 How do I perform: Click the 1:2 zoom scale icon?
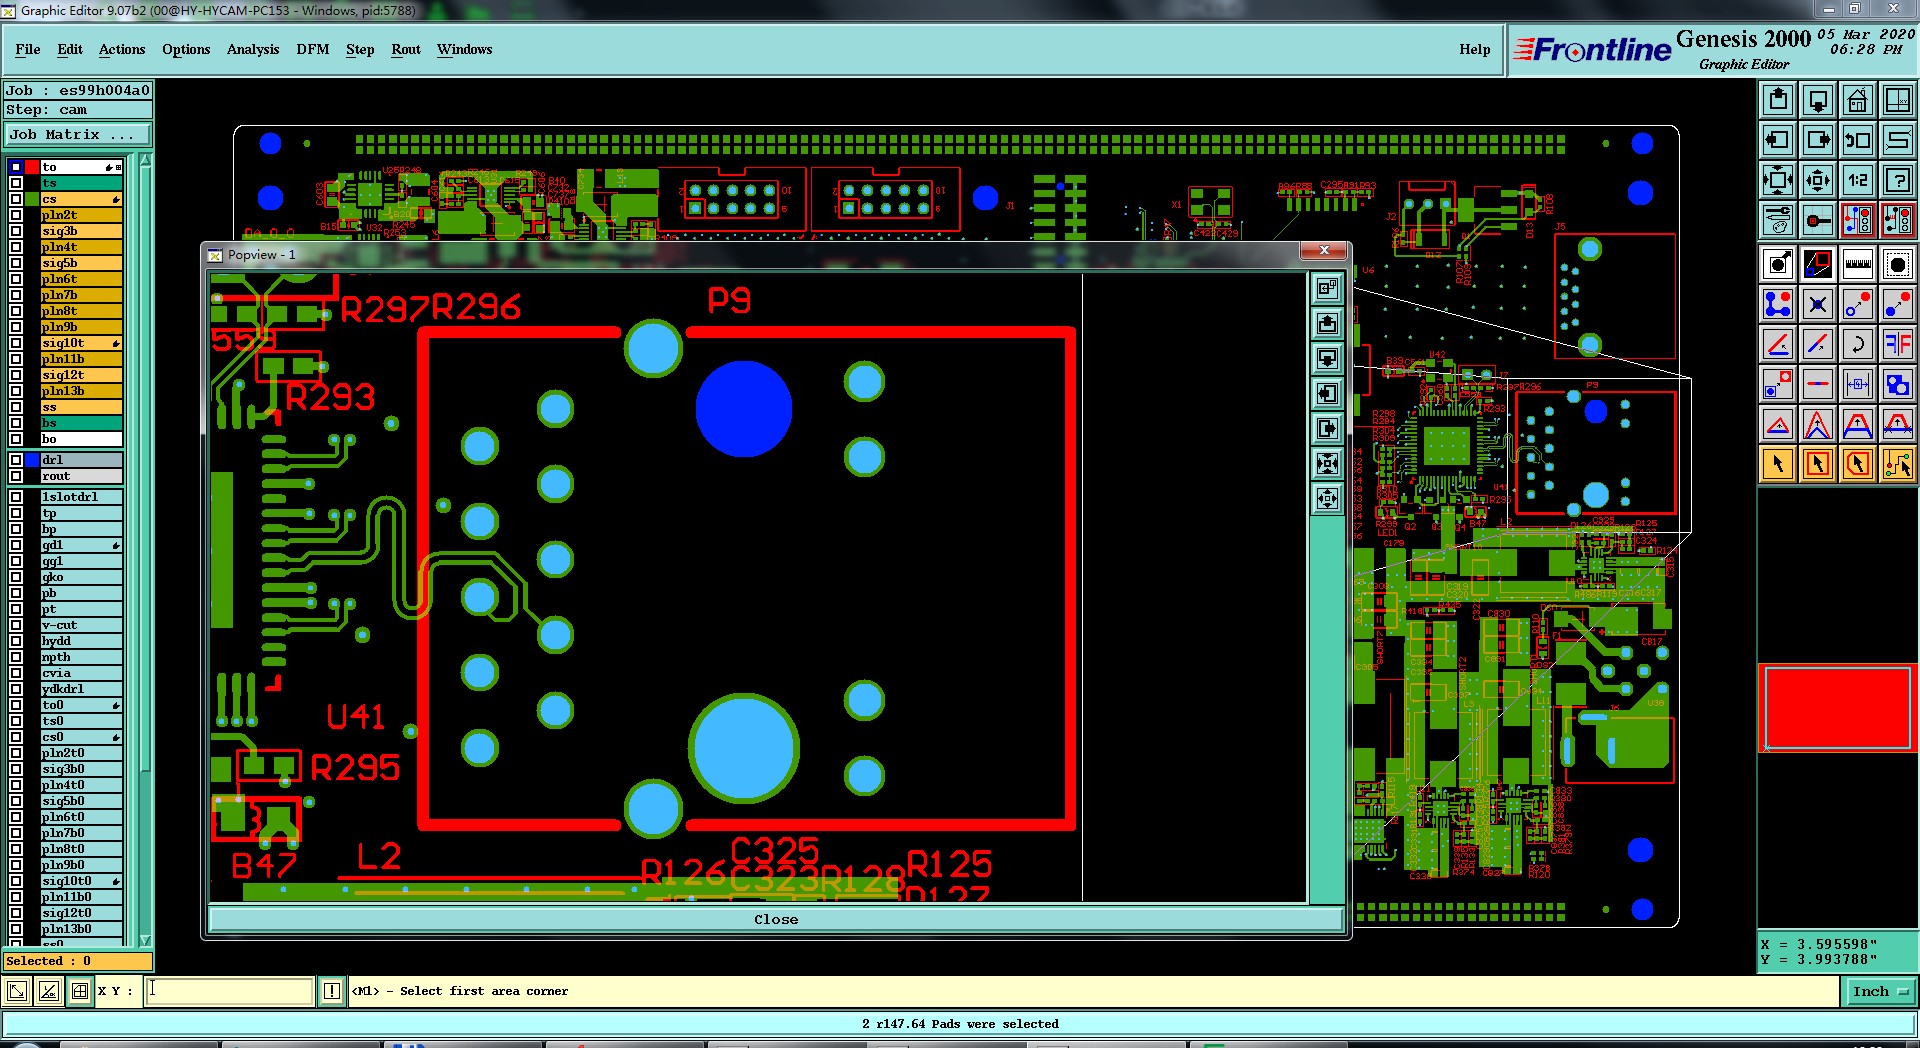coord(1858,180)
